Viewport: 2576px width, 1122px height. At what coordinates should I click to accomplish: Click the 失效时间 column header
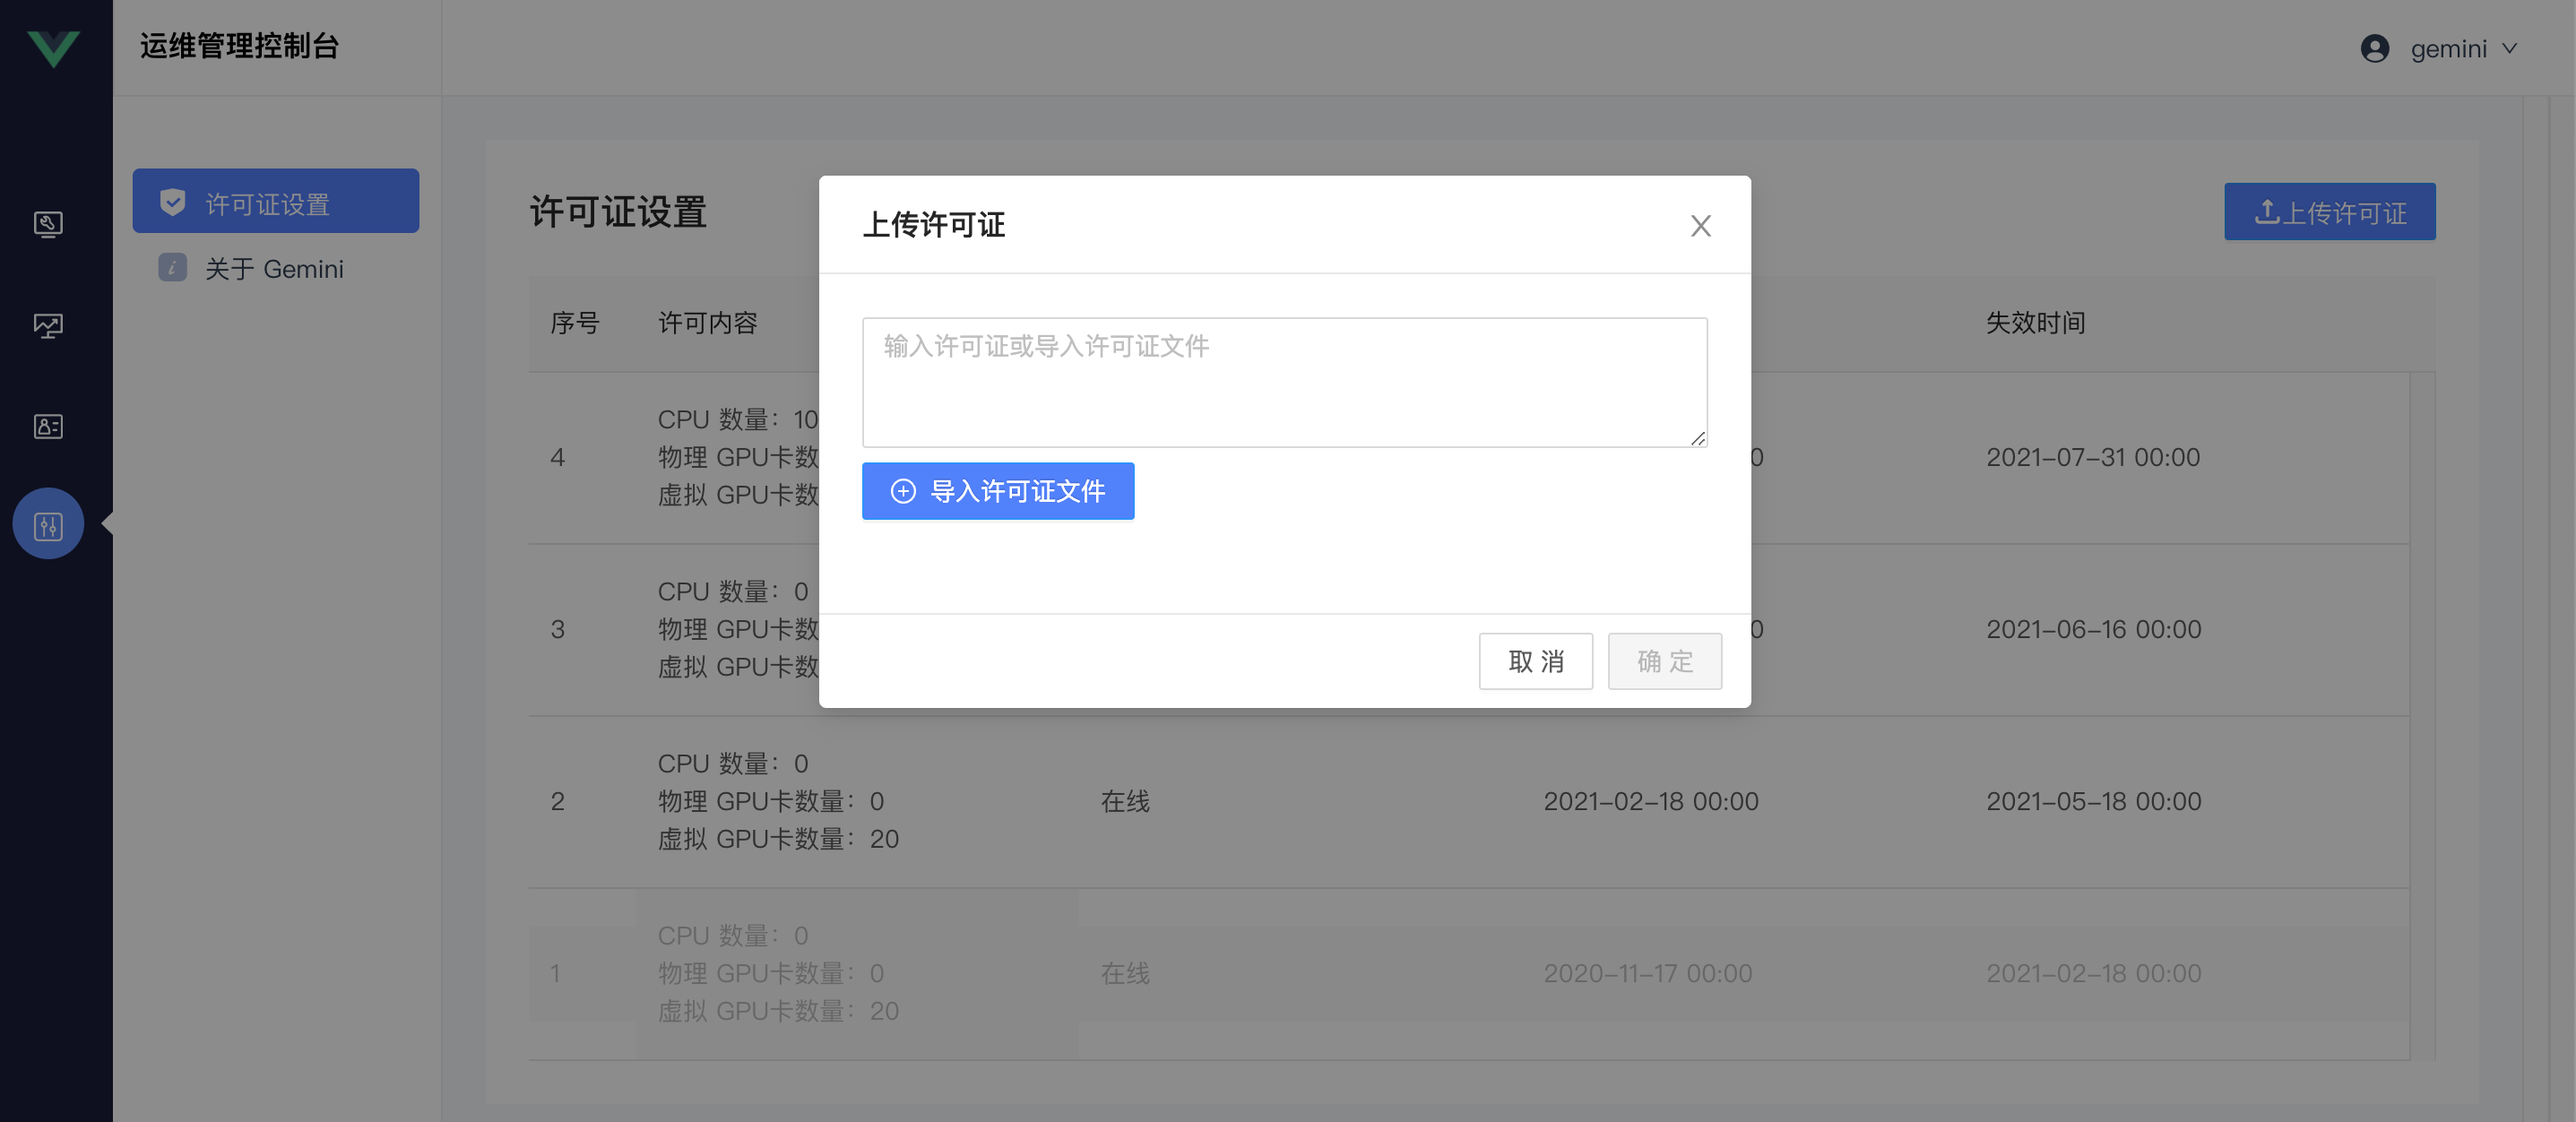2035,322
